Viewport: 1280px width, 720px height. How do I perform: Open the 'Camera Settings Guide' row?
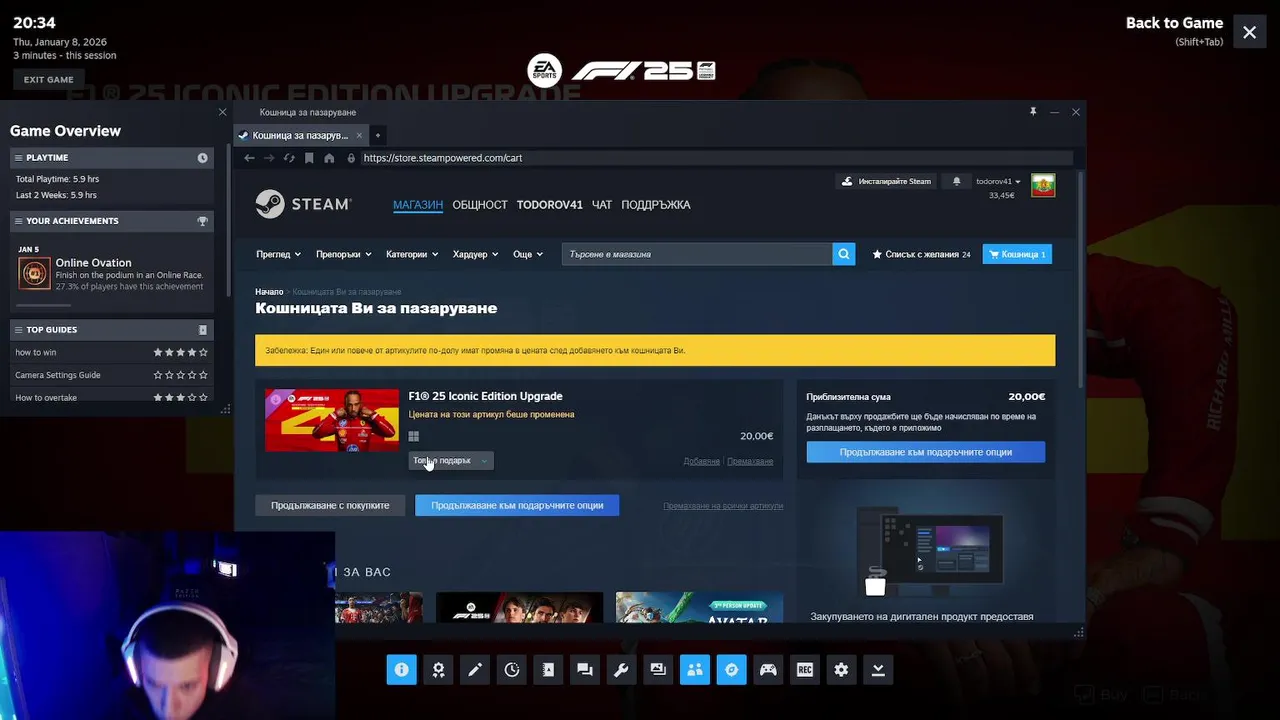pyautogui.click(x=111, y=375)
